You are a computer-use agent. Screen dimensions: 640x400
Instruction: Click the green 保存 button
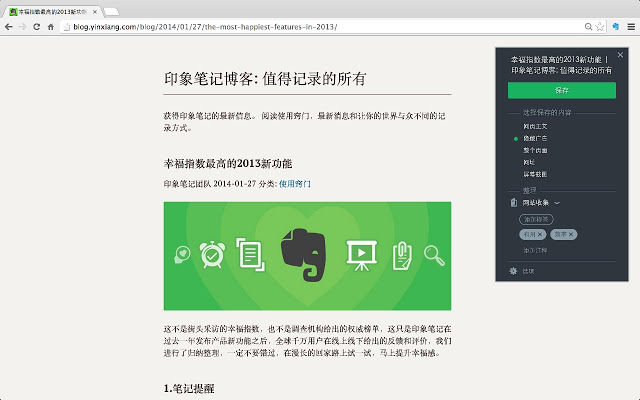[x=562, y=90]
